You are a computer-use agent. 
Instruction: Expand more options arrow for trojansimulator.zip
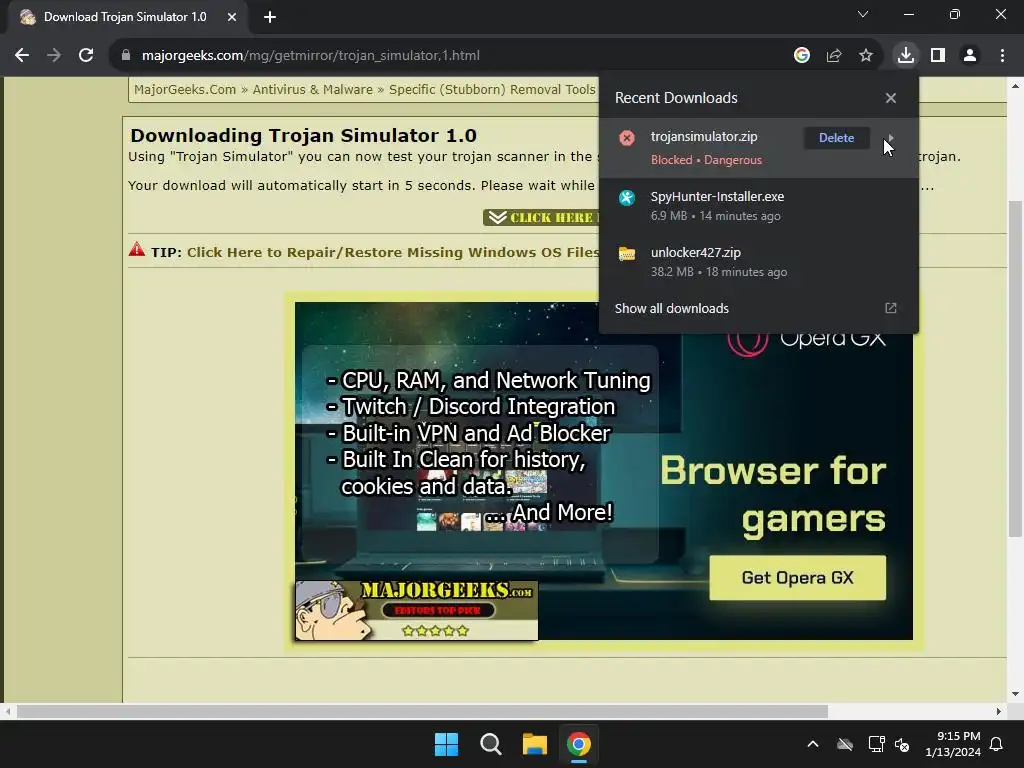tap(890, 138)
